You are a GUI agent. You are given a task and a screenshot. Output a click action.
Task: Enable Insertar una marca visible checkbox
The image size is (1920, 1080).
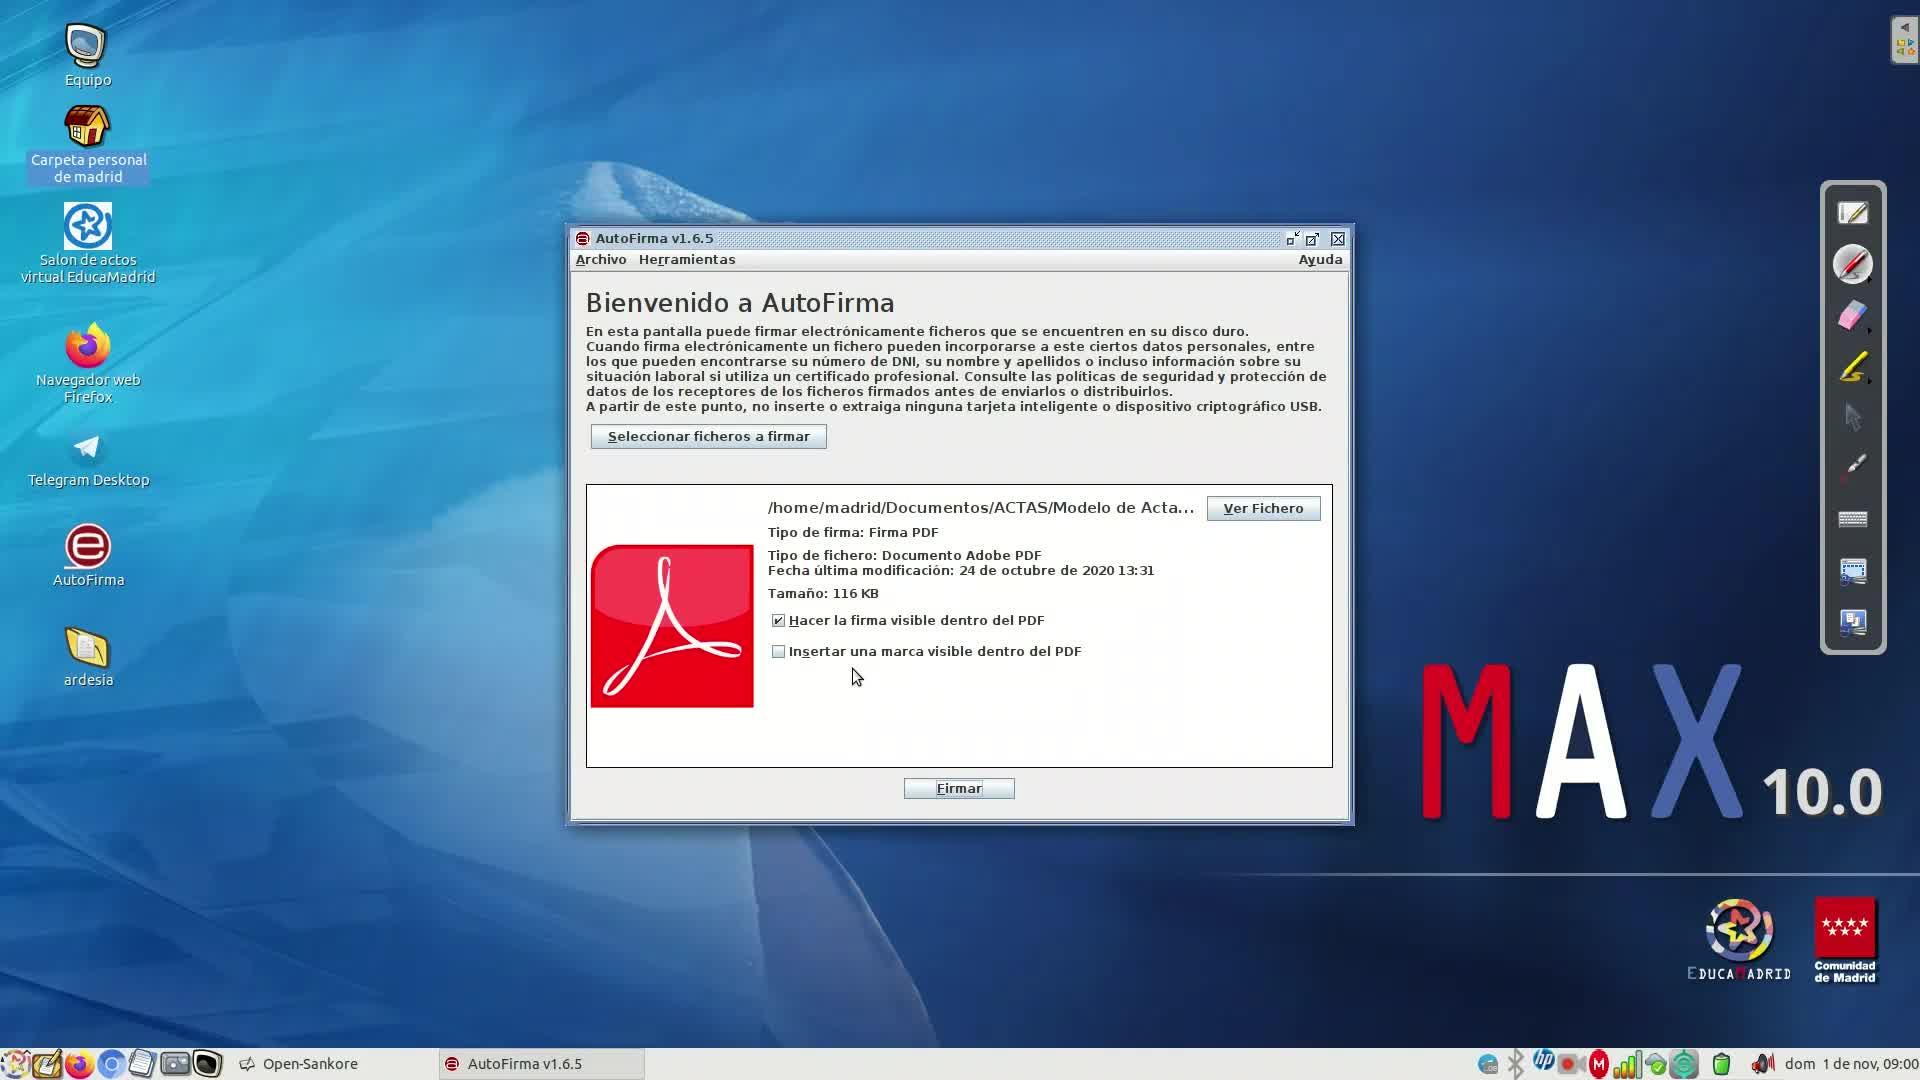778,652
